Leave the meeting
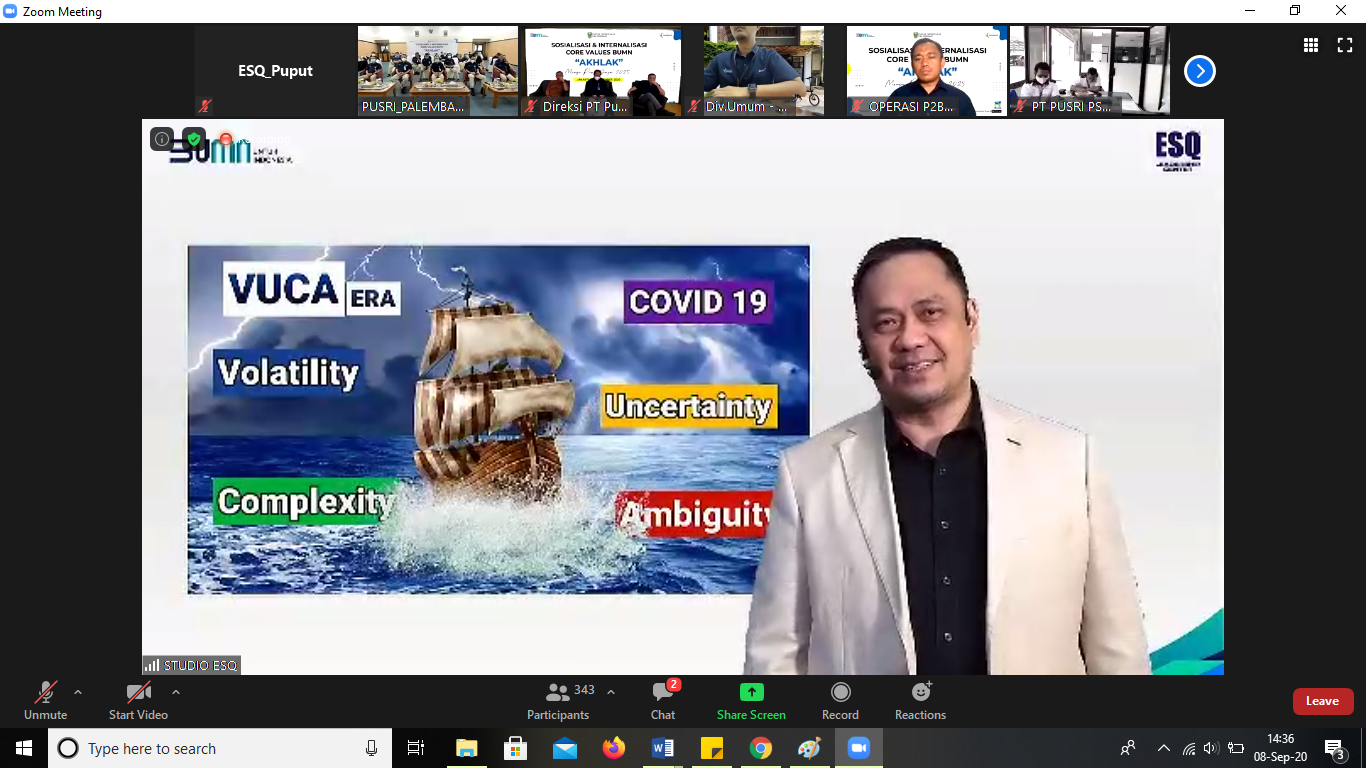1366x768 pixels. point(1322,701)
